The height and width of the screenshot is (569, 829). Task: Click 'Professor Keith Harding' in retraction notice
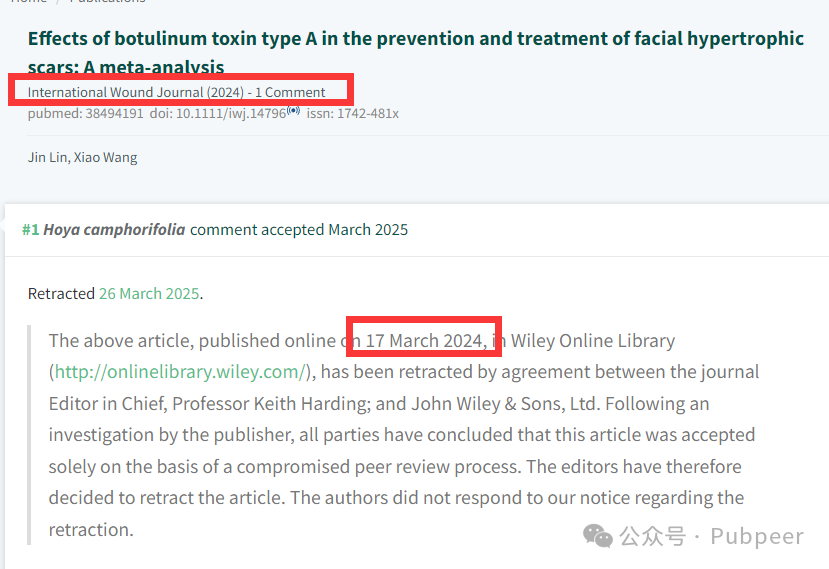[x=271, y=403]
